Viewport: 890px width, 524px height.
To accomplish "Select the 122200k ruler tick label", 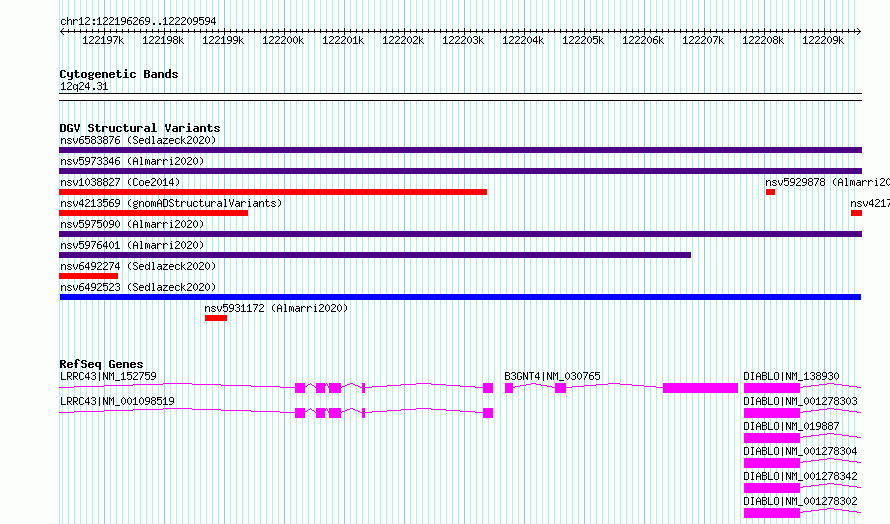I will coord(283,40).
